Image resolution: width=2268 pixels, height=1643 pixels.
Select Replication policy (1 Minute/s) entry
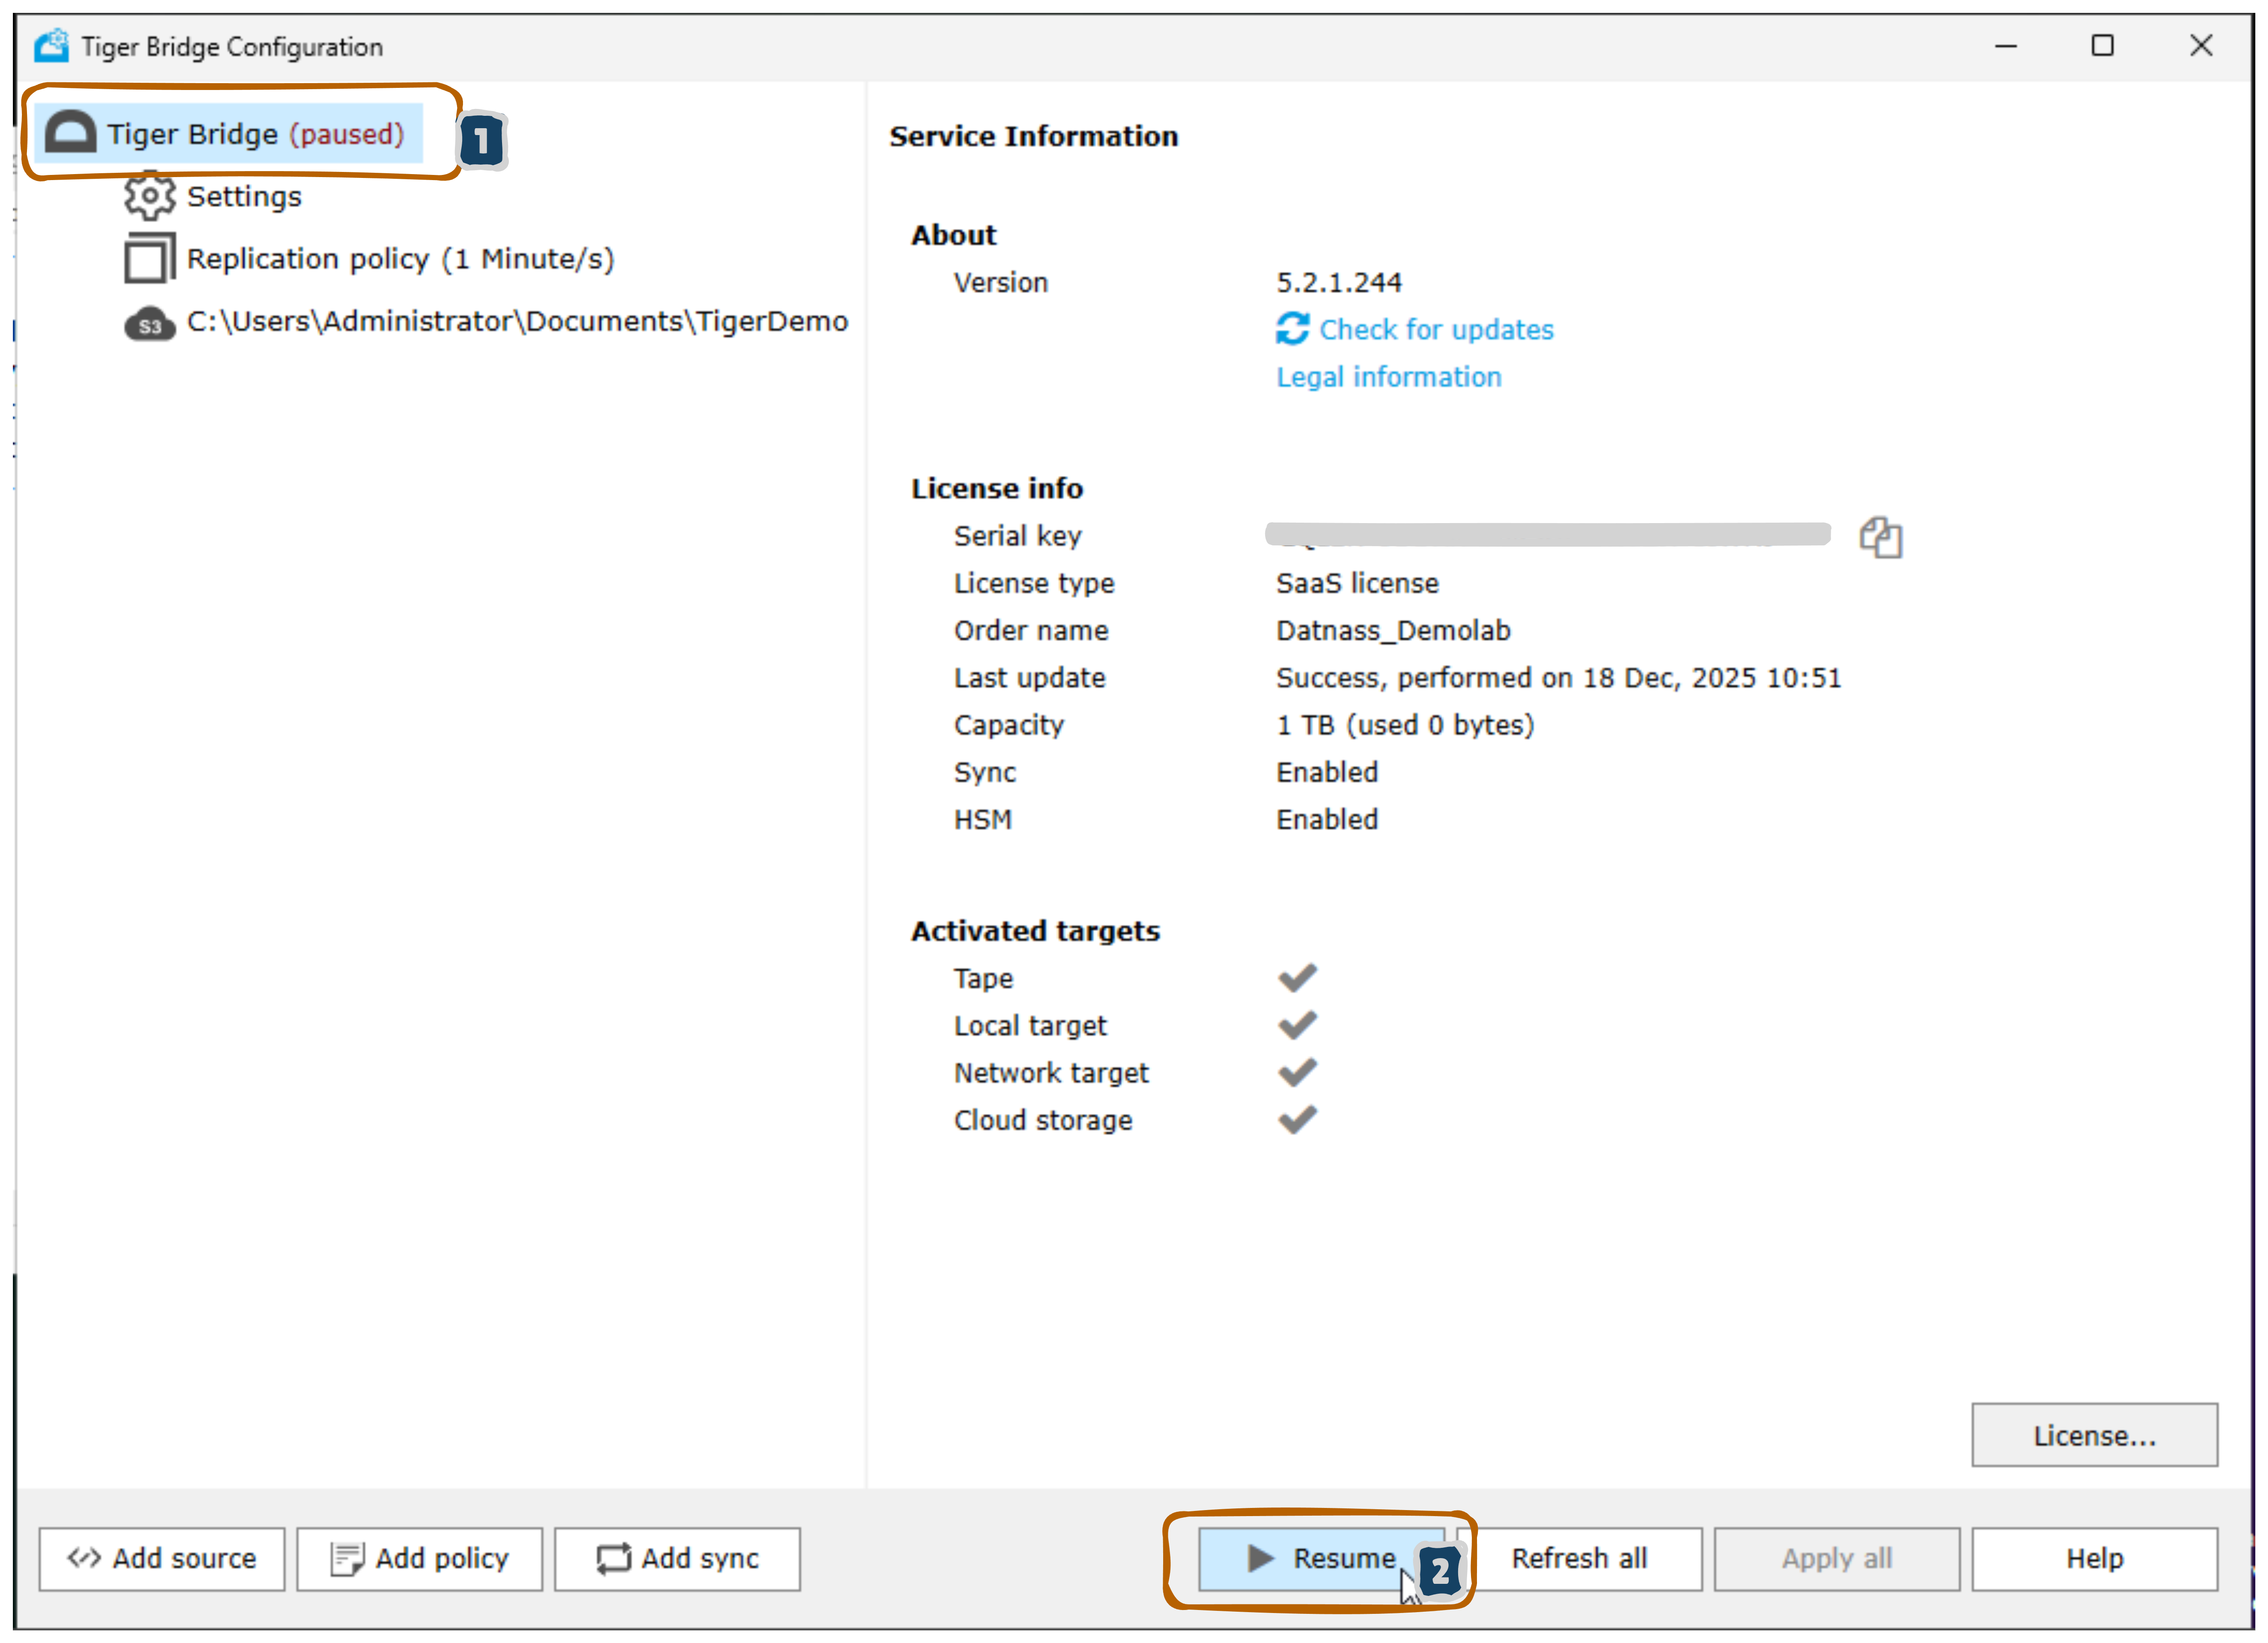point(400,259)
